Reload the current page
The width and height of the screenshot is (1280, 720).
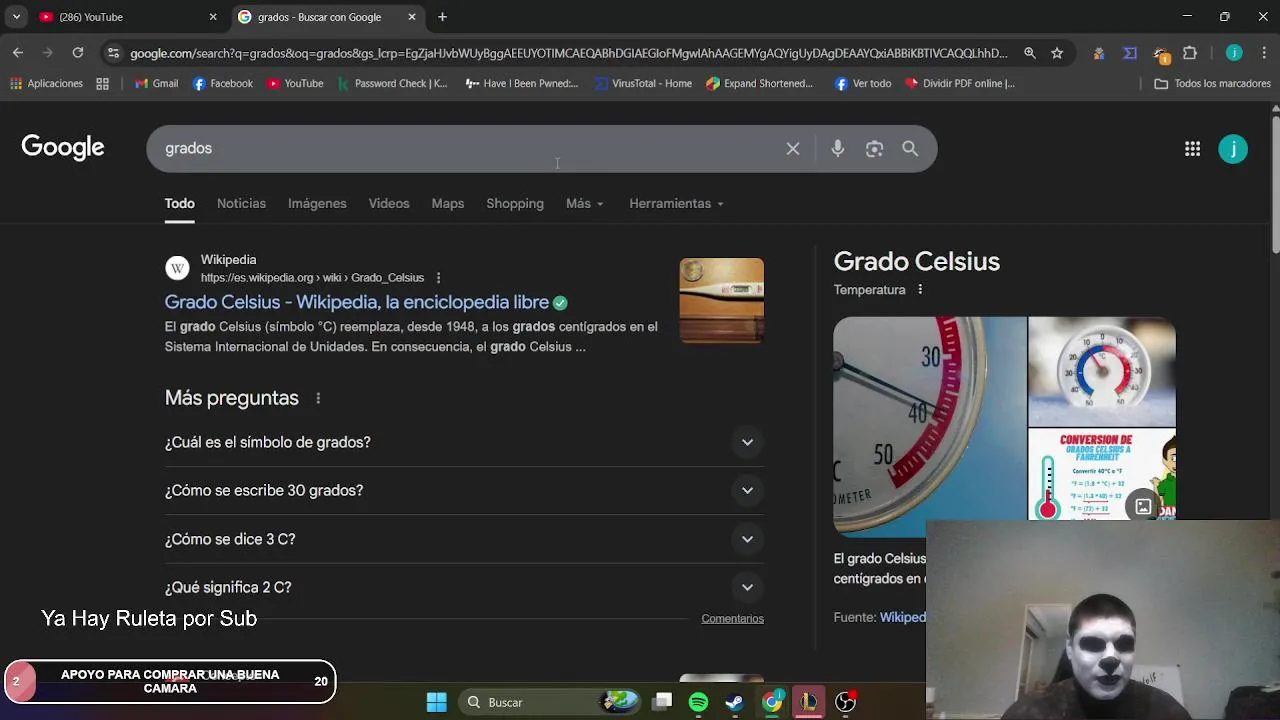point(78,53)
